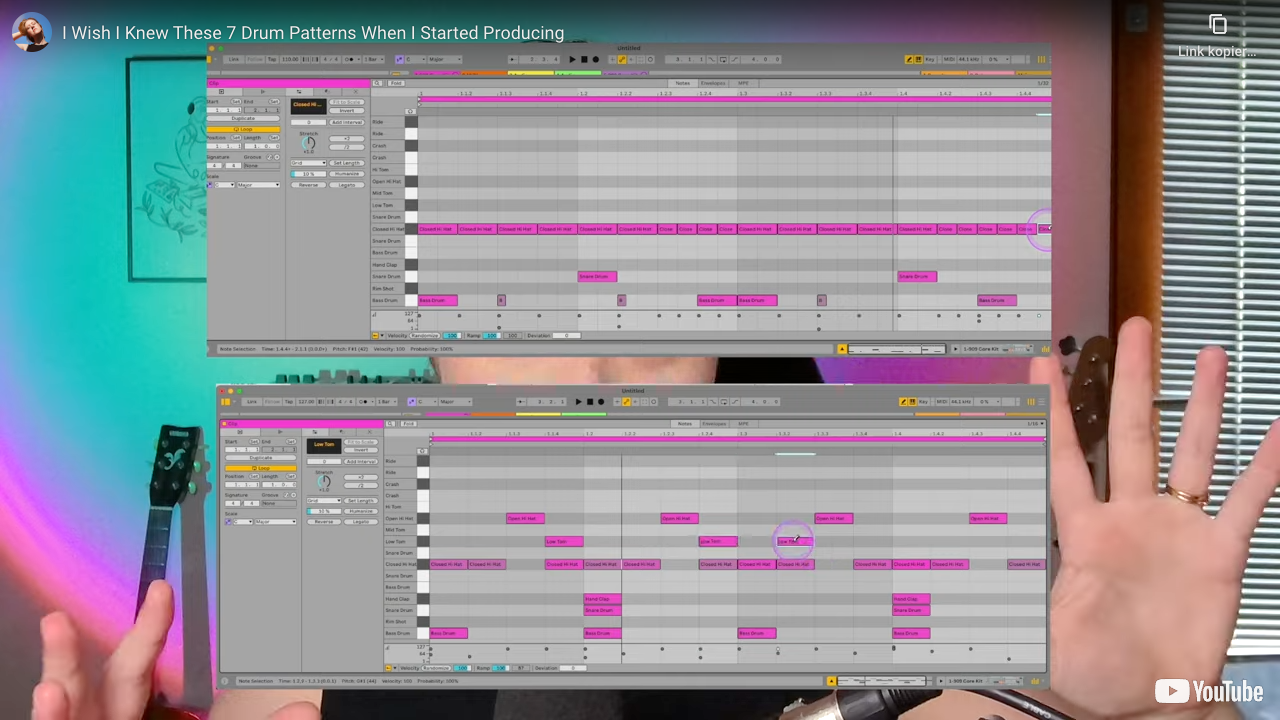Toggle Fold in the lower piano roll
Screen dimensions: 1280x720
click(408, 424)
